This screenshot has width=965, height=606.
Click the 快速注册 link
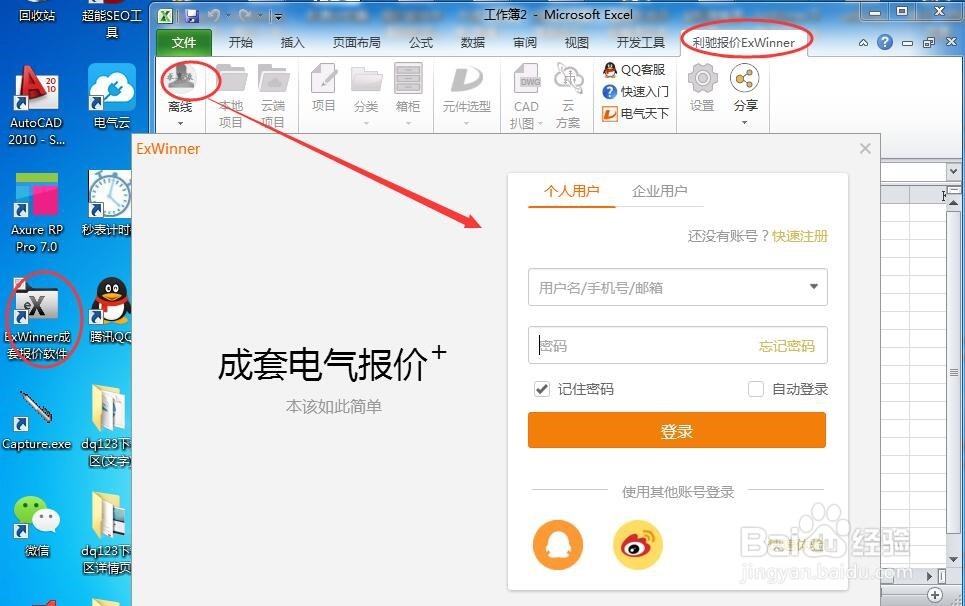click(x=800, y=236)
